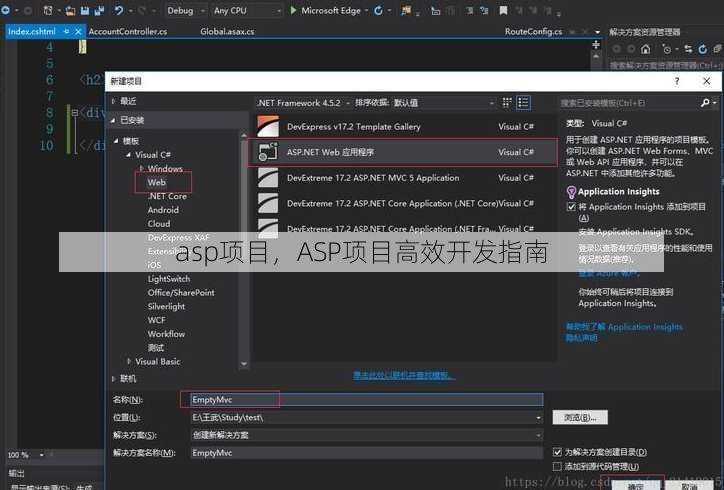This screenshot has height=490, width=724.
Task: Click the help question mark in dialog
Action: click(676, 81)
